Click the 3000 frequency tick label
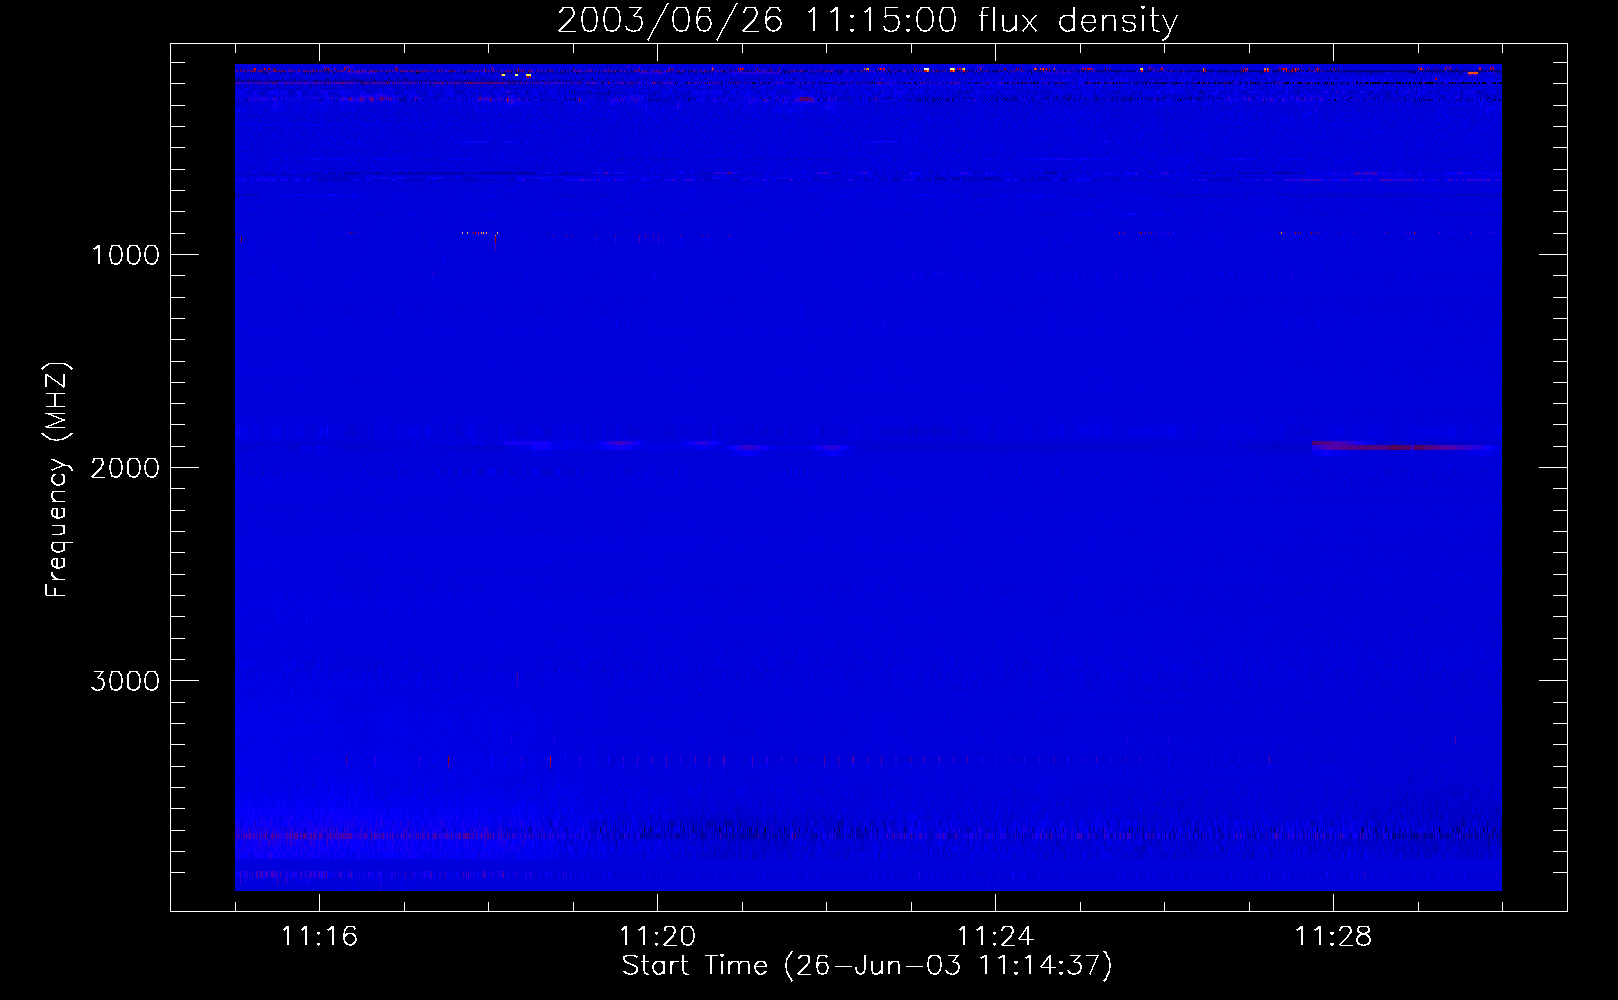The width and height of the screenshot is (1618, 1000). pos(125,681)
